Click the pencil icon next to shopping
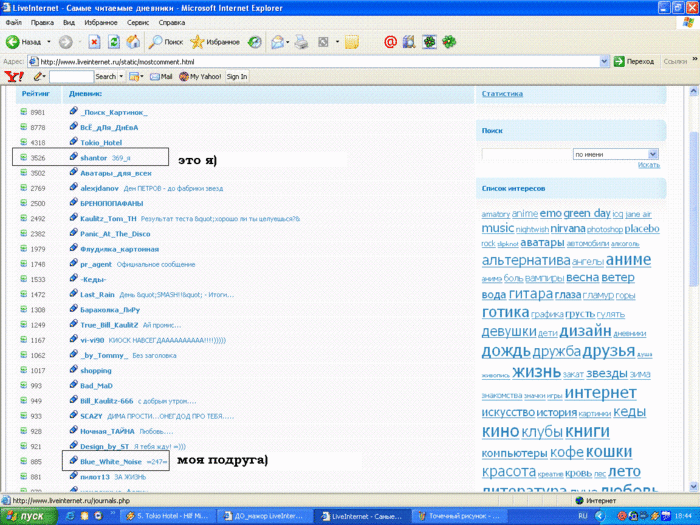700x525 pixels. (x=74, y=369)
